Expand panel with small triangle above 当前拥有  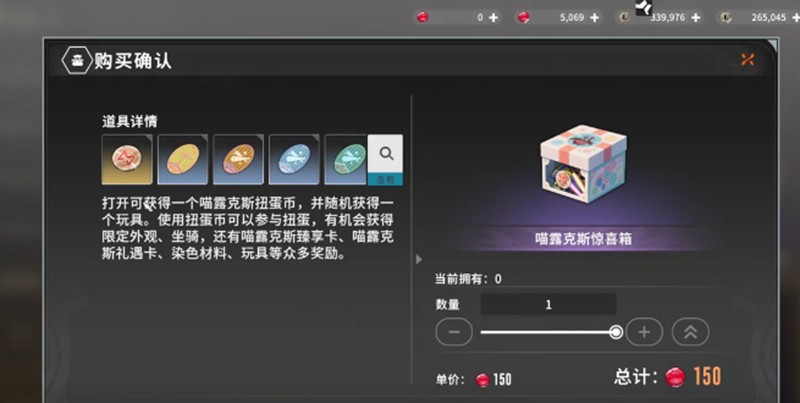[x=419, y=260]
